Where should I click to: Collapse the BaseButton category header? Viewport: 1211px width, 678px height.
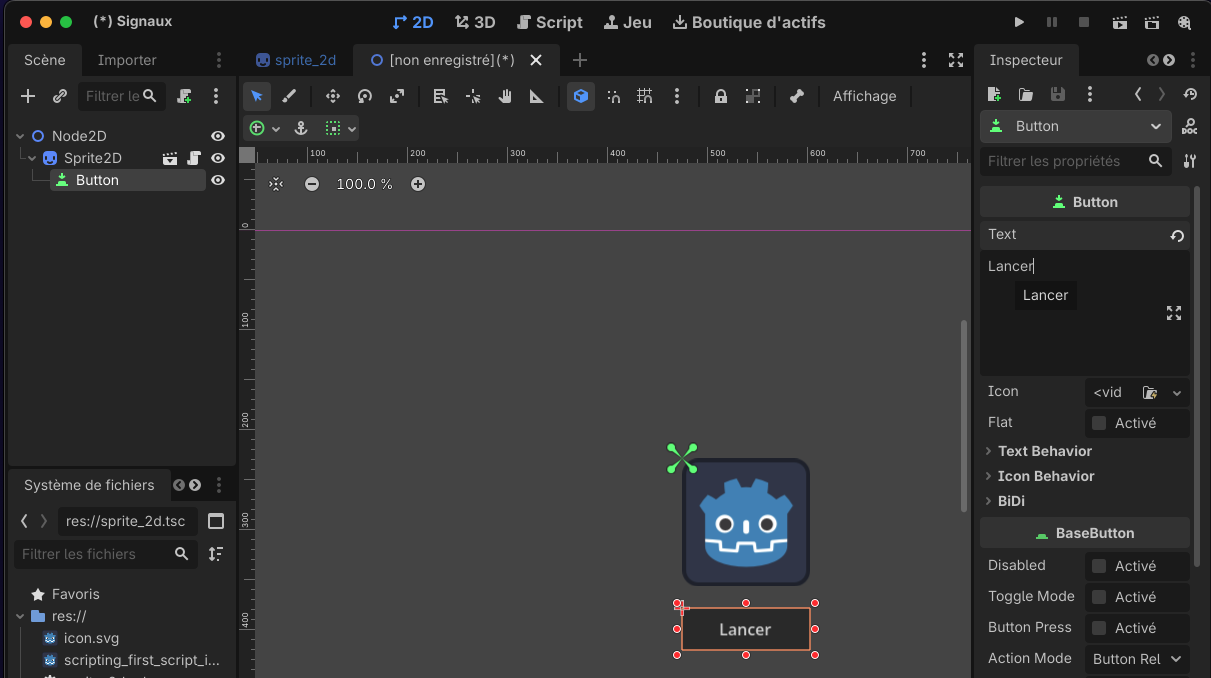(1085, 533)
